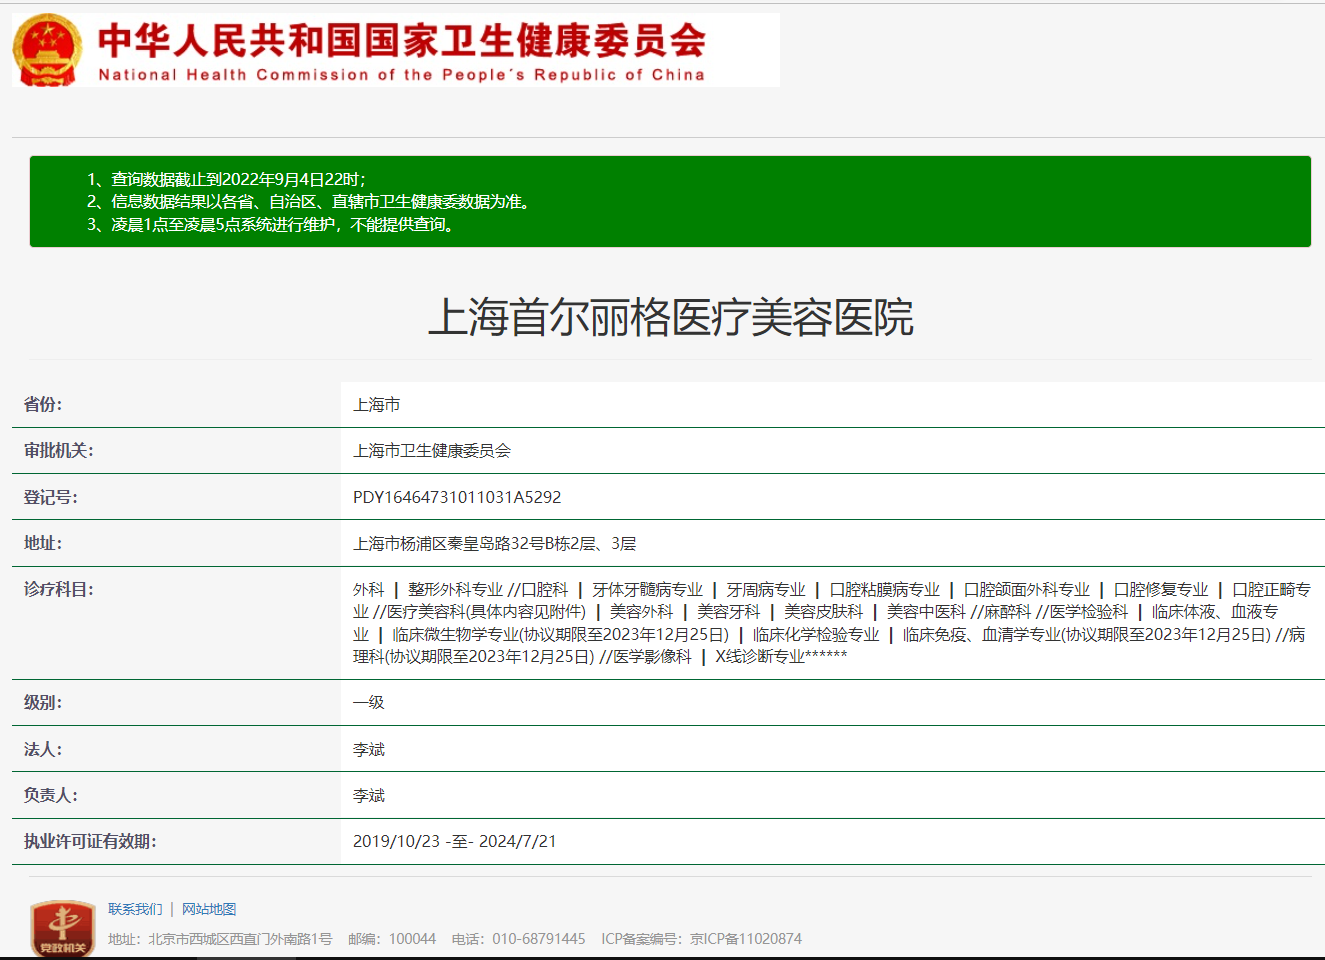Click the 执业许可证有效期: label

tap(90, 842)
